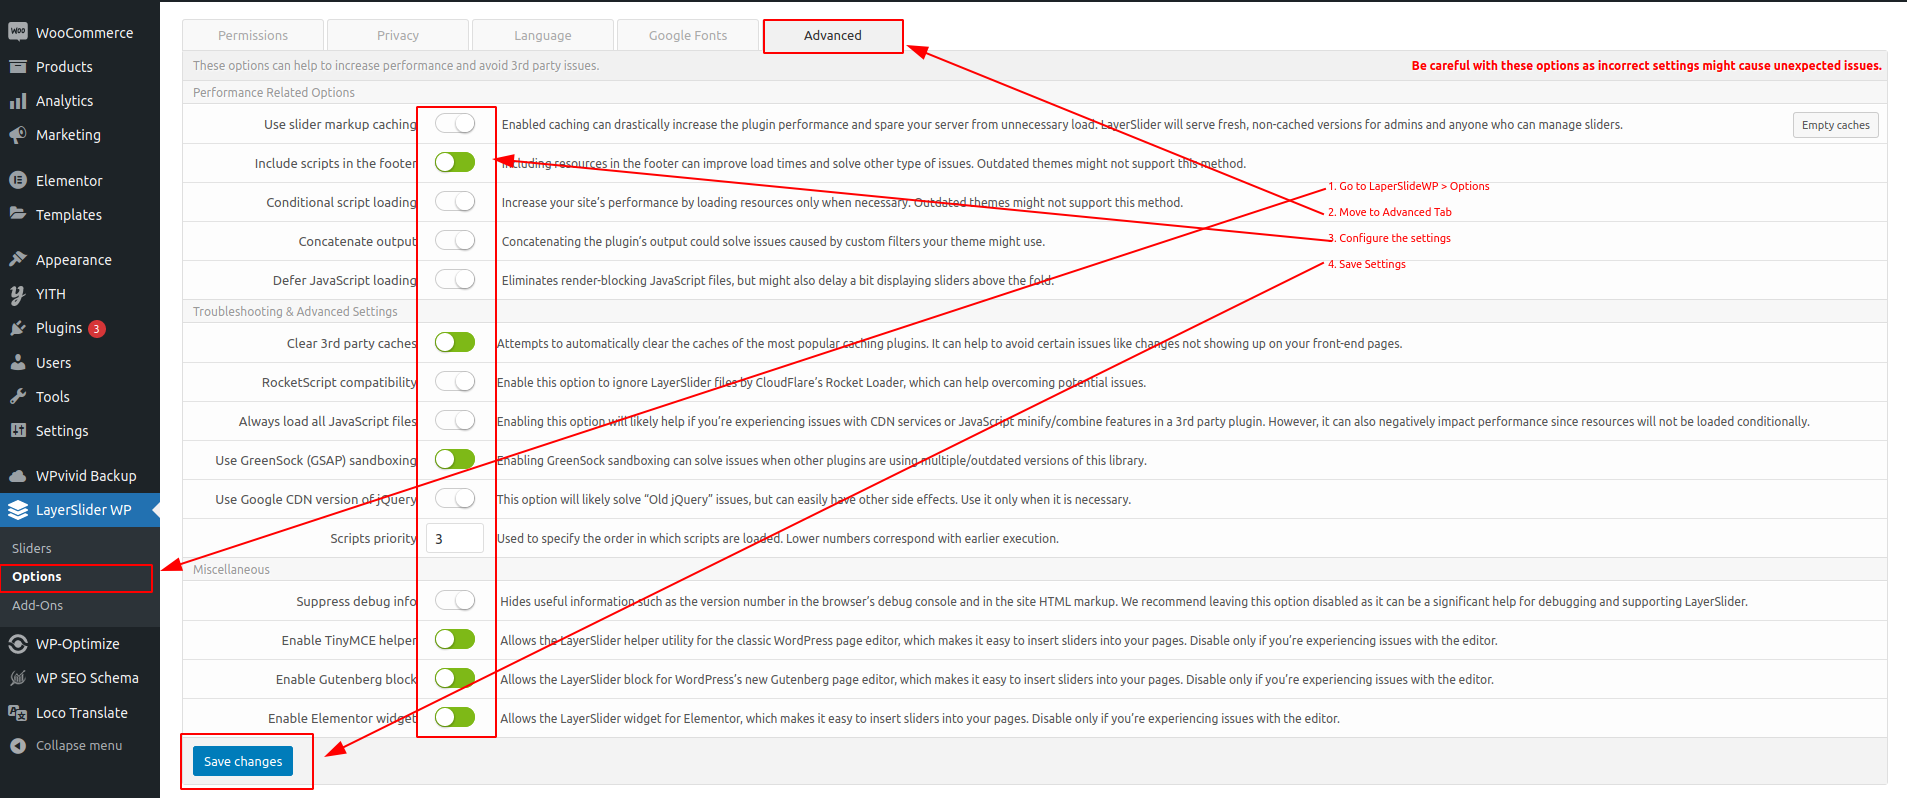Open the WooCommerce menu link
Image resolution: width=1907 pixels, height=798 pixels.
click(84, 33)
